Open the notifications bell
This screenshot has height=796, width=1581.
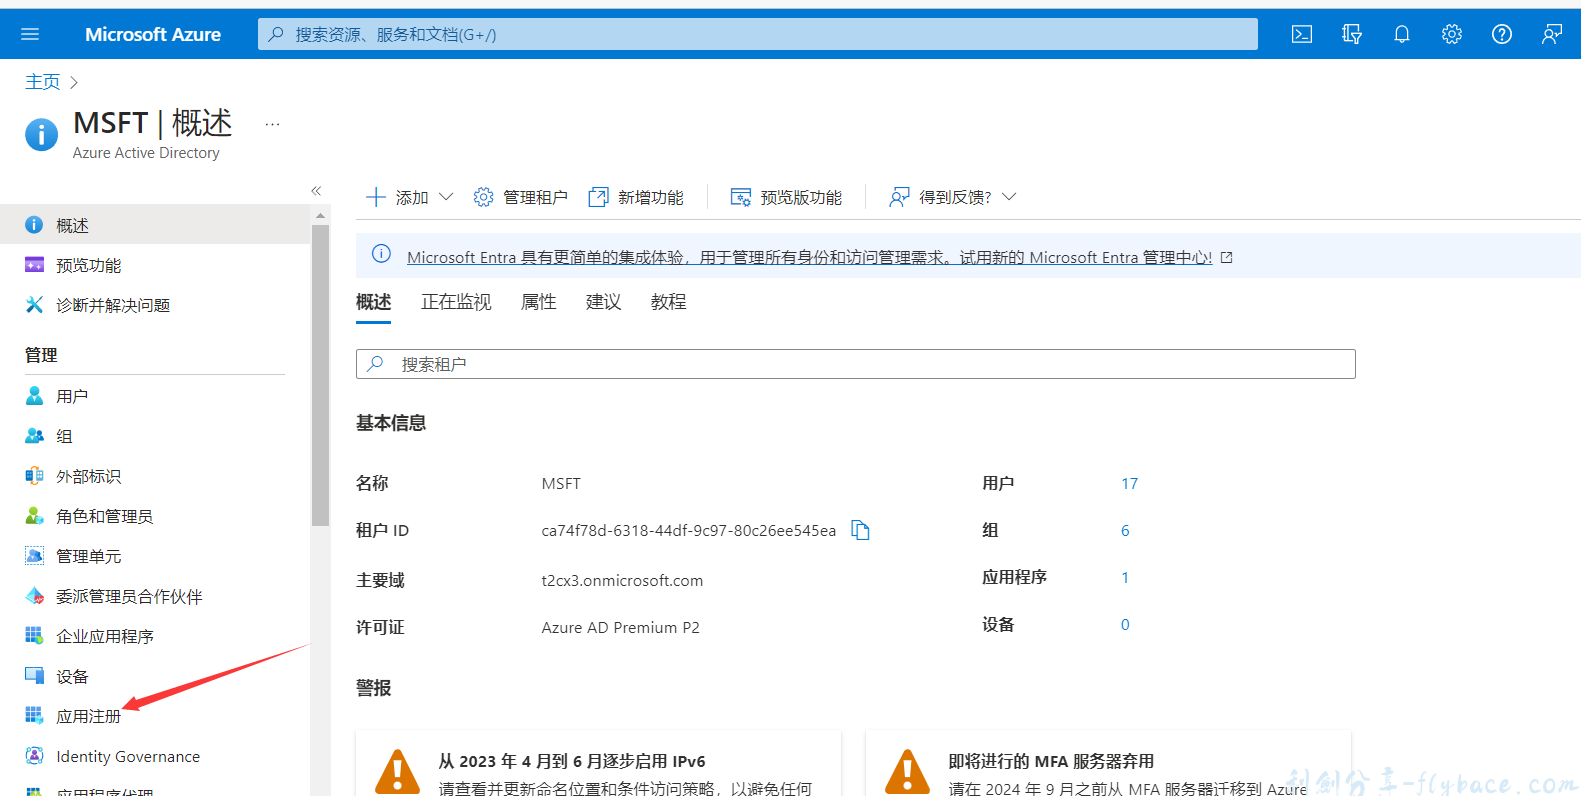(x=1401, y=34)
